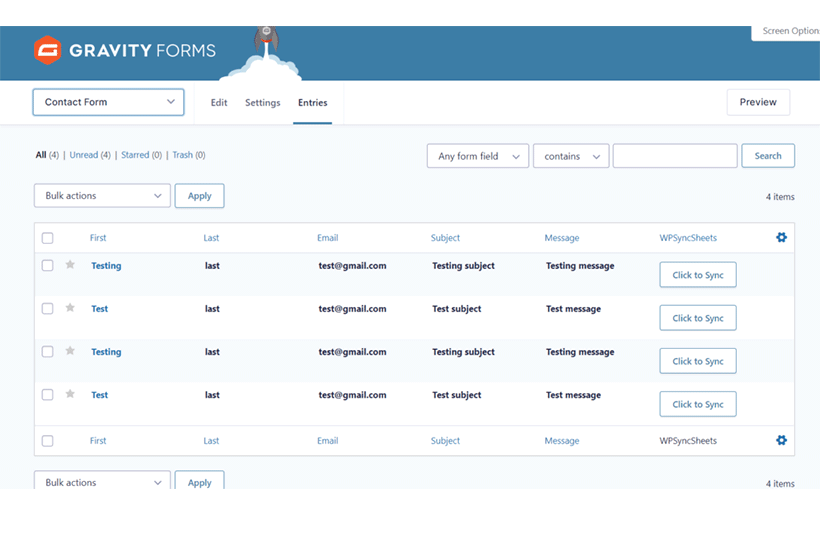Screen dimensions: 820x550
Task: Open column settings gear in table header
Action: pyautogui.click(x=781, y=237)
